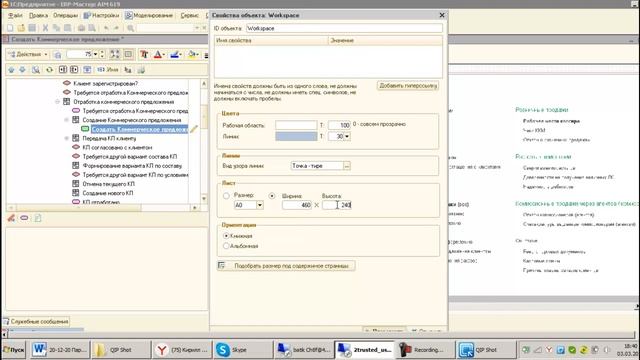Click the pink oval shape icon below tree
The width and height of the screenshot is (640, 360).
pyautogui.click(x=24, y=218)
